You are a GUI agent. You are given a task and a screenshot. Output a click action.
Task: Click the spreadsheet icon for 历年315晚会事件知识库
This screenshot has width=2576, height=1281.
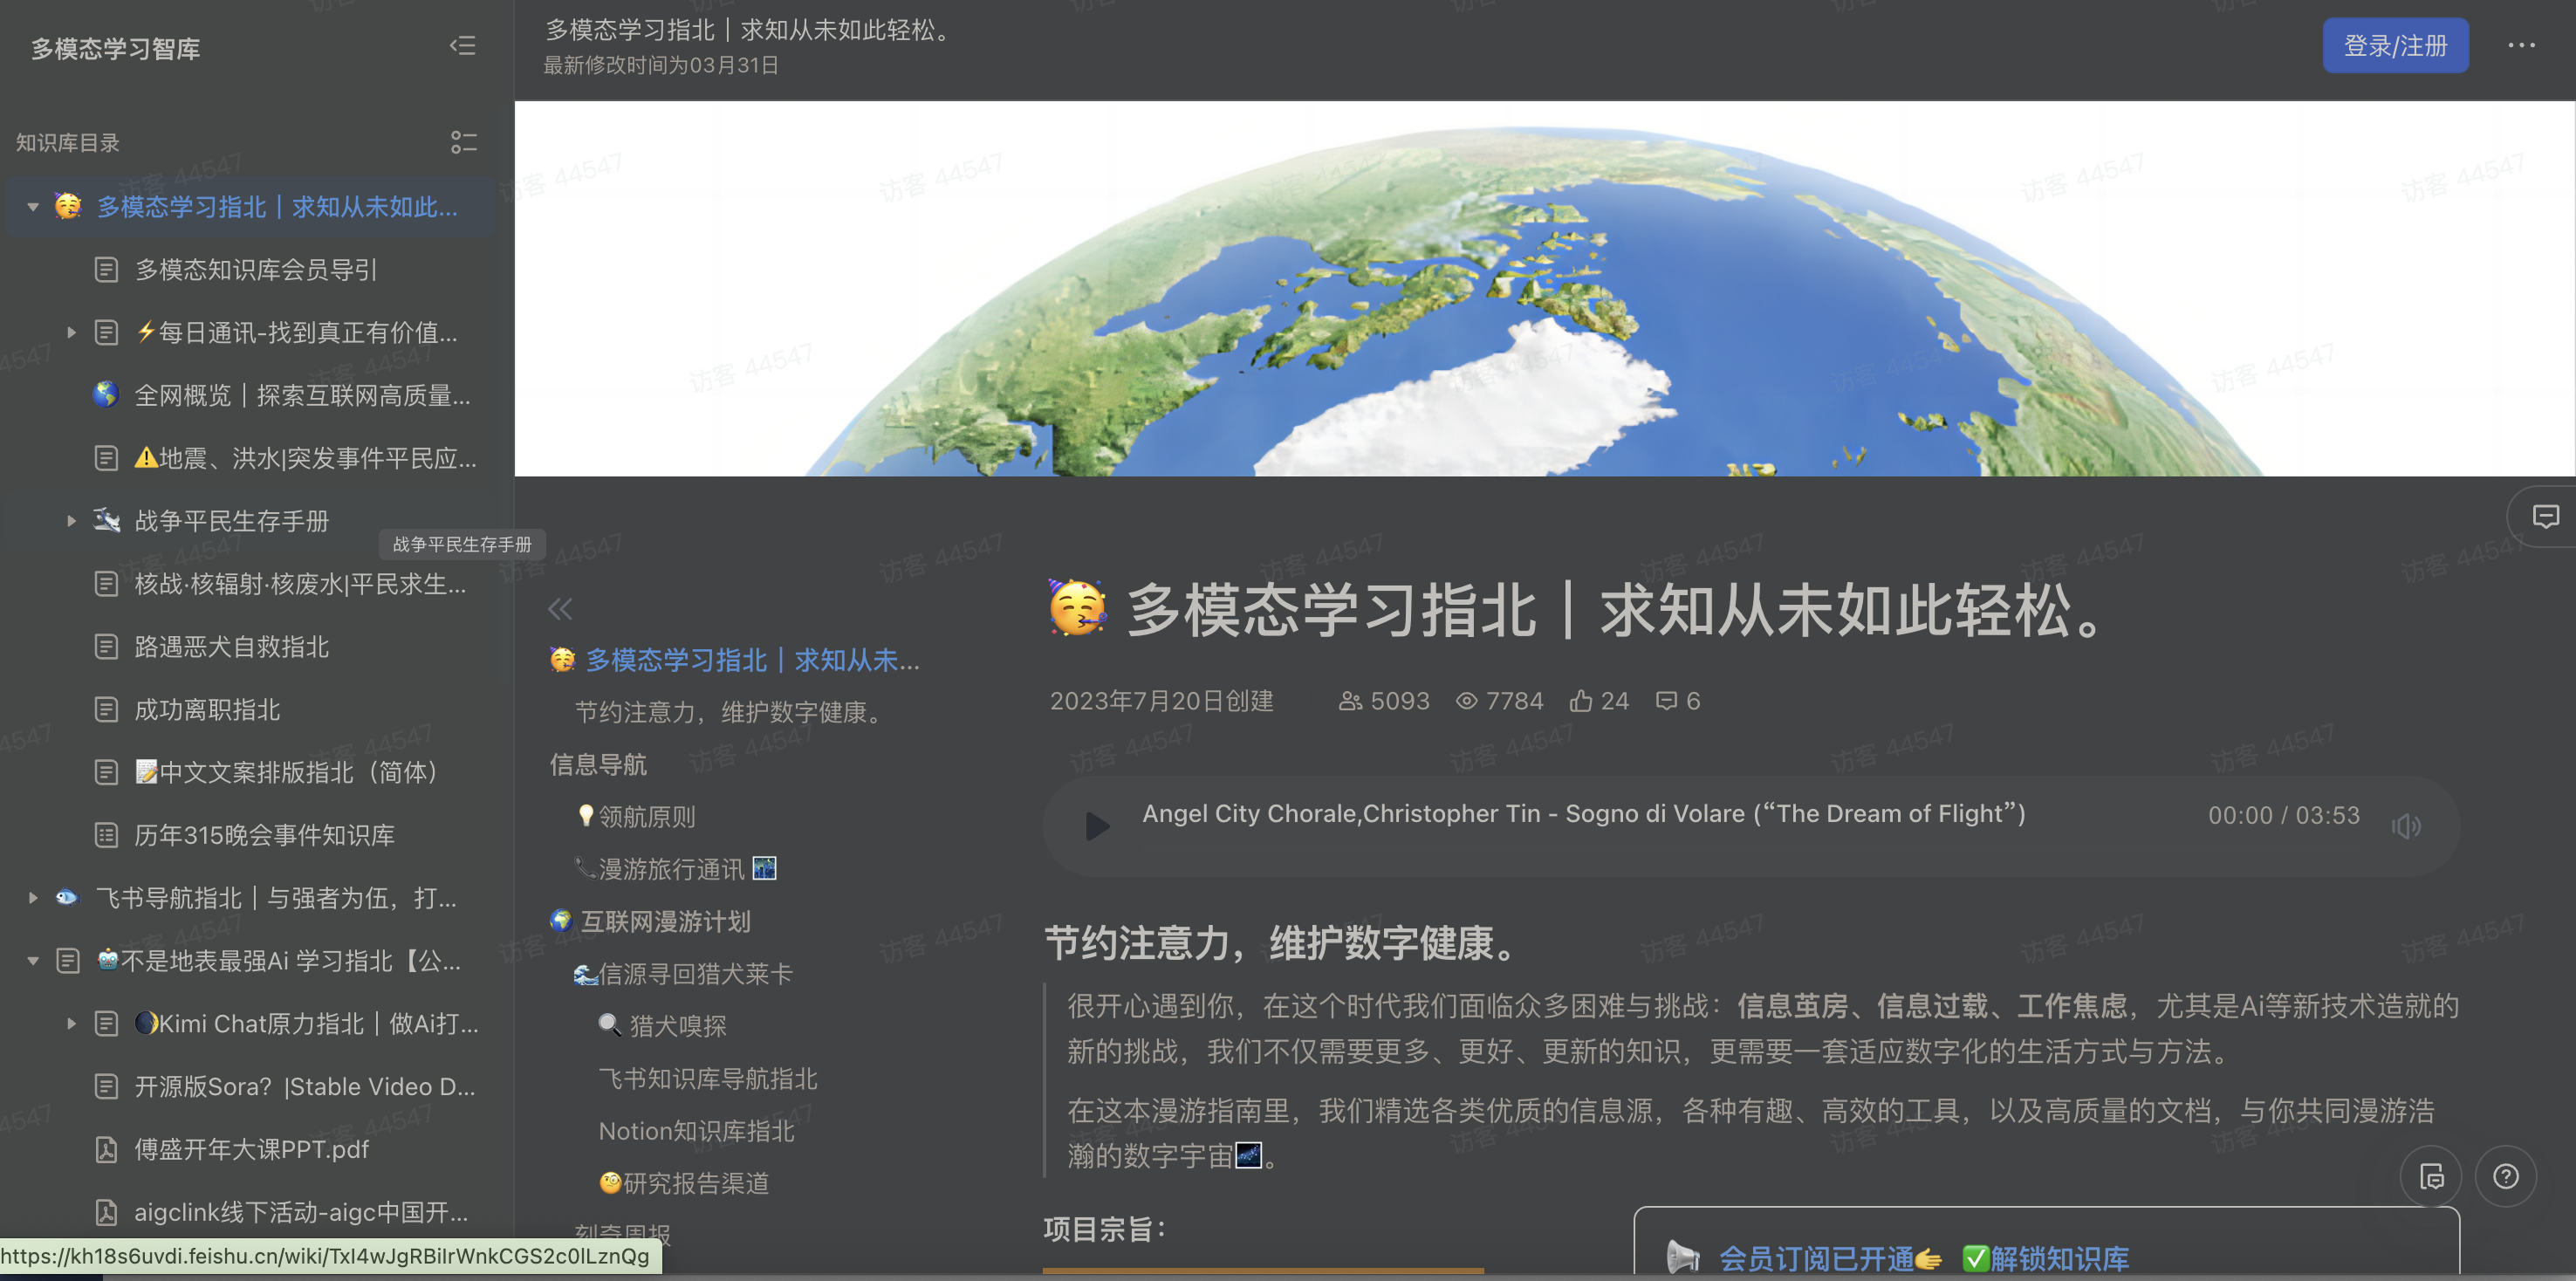(106, 835)
